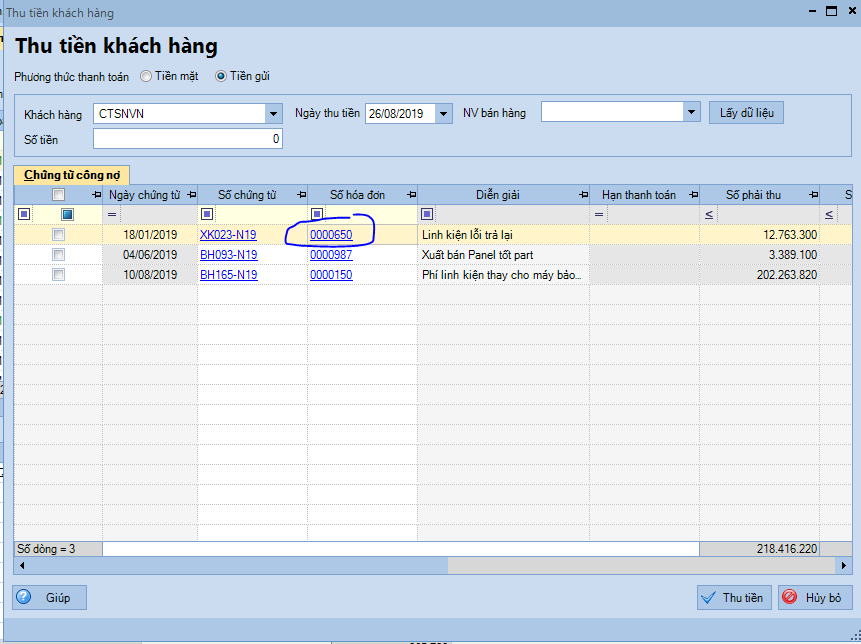Expand the NV bán hàng dropdown
This screenshot has height=644, width=861.
691,113
